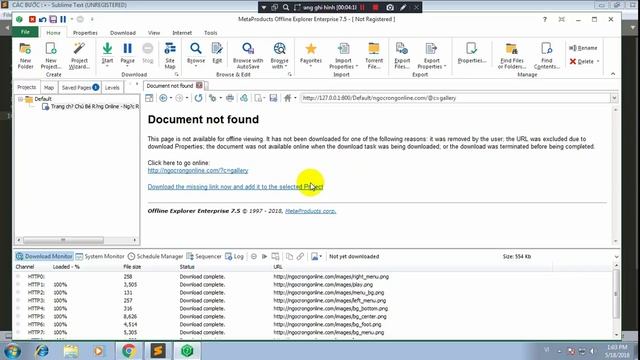
Task: Click the address bar URL field
Action: (455, 98)
